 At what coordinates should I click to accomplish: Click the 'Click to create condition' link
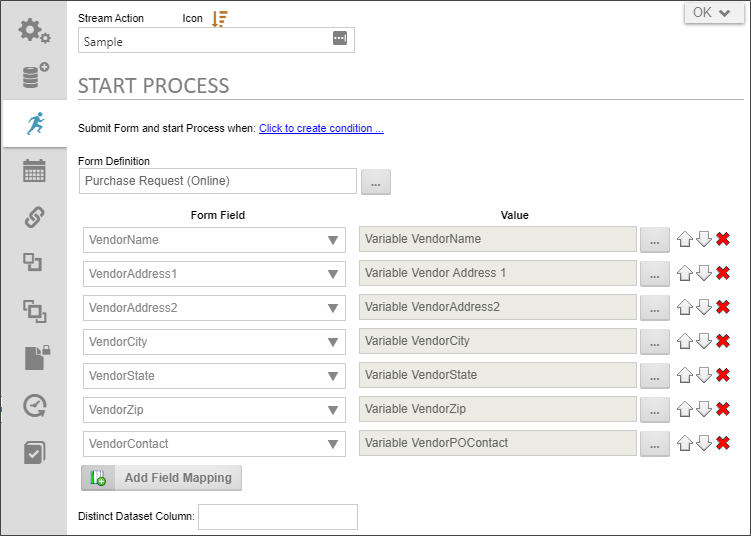tap(321, 128)
